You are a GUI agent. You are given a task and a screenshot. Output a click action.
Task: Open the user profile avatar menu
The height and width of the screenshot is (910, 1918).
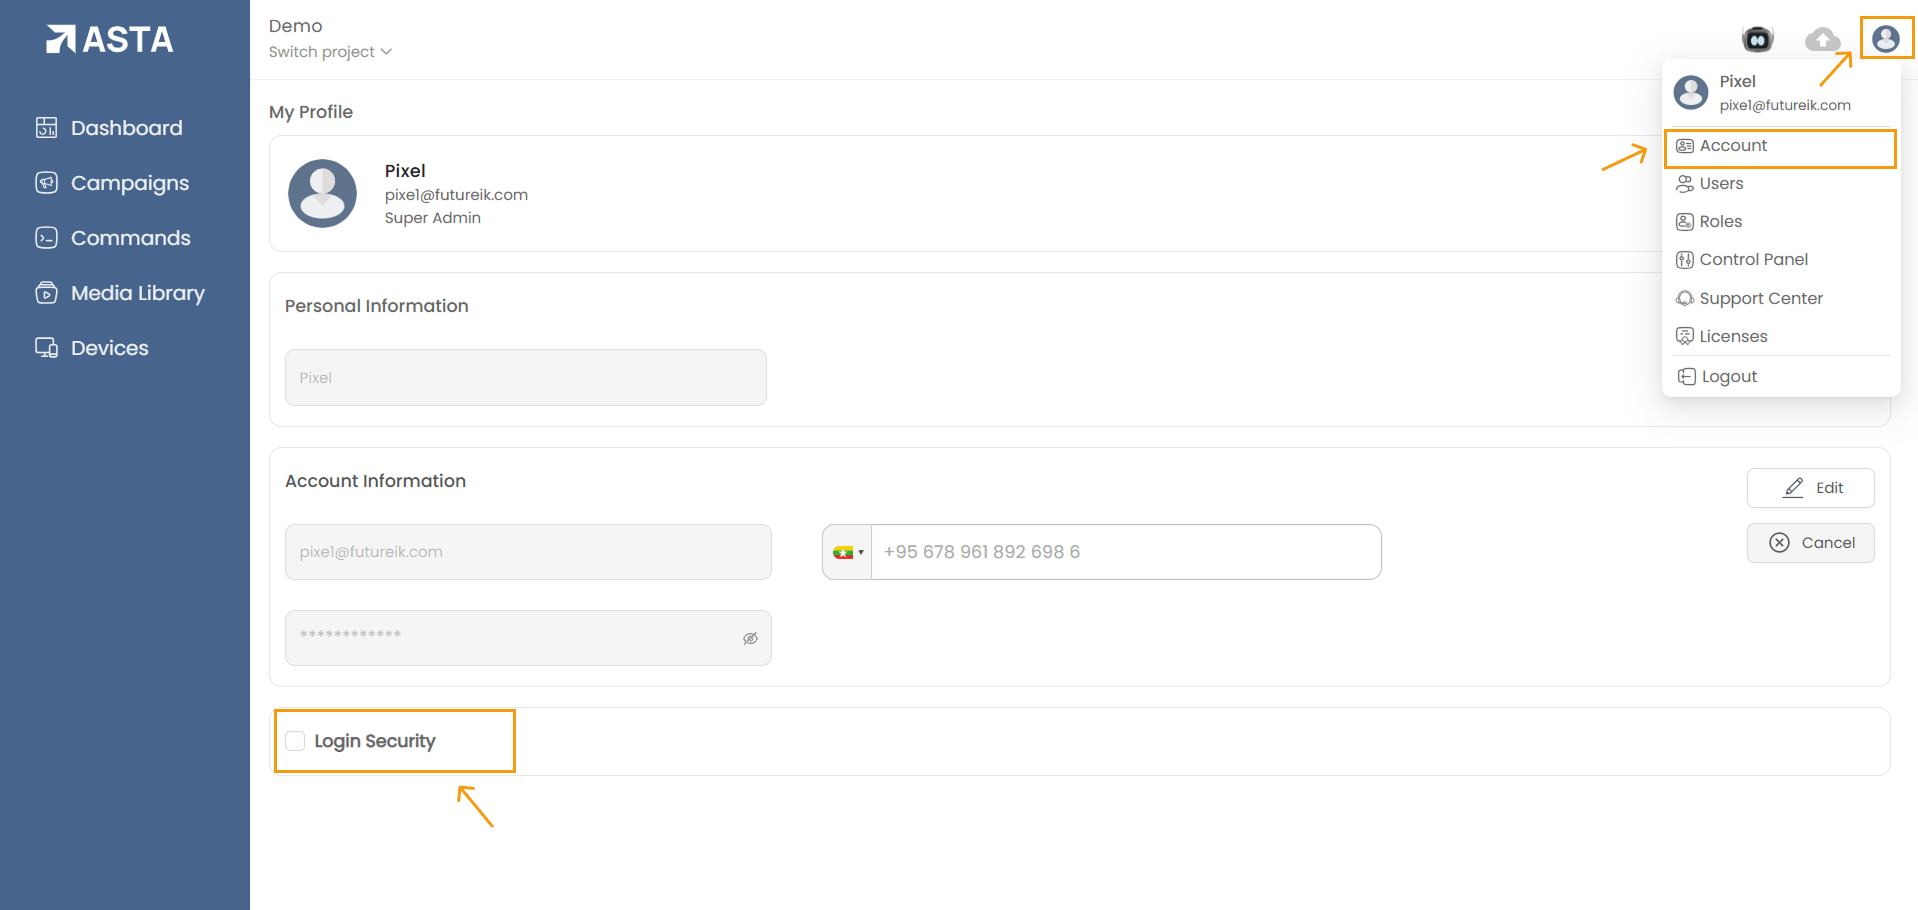[1885, 39]
